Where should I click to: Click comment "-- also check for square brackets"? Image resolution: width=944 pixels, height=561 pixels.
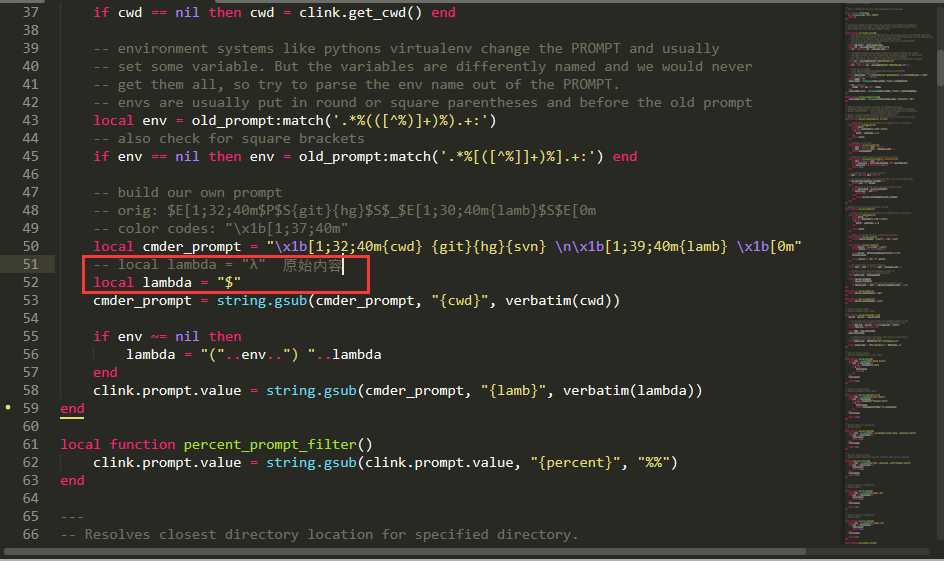pos(229,138)
